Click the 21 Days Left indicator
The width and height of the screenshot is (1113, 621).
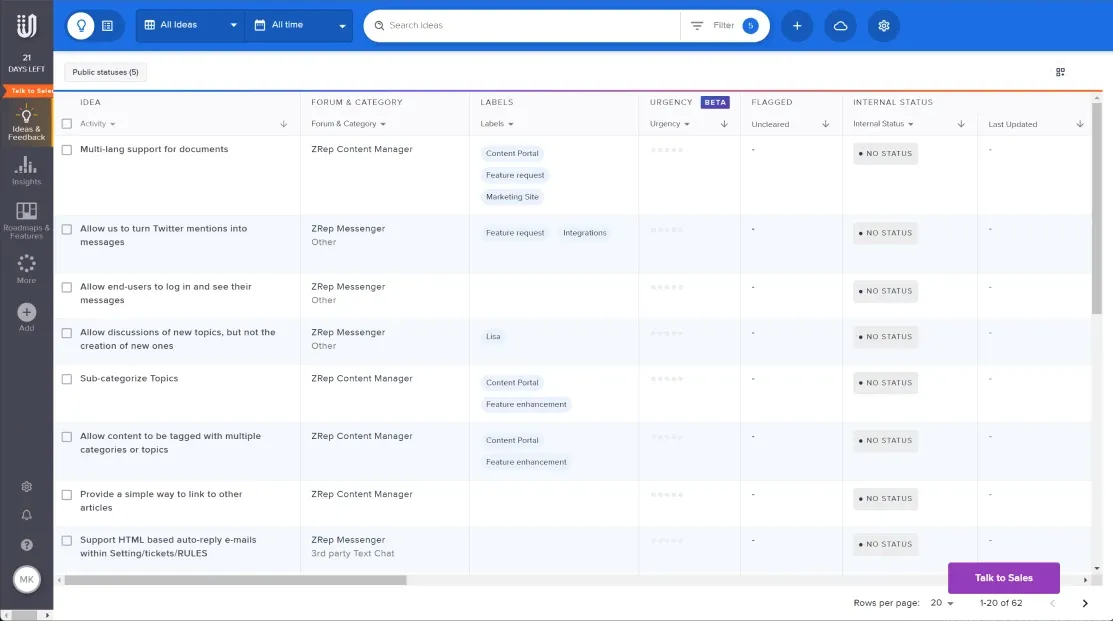(26, 63)
